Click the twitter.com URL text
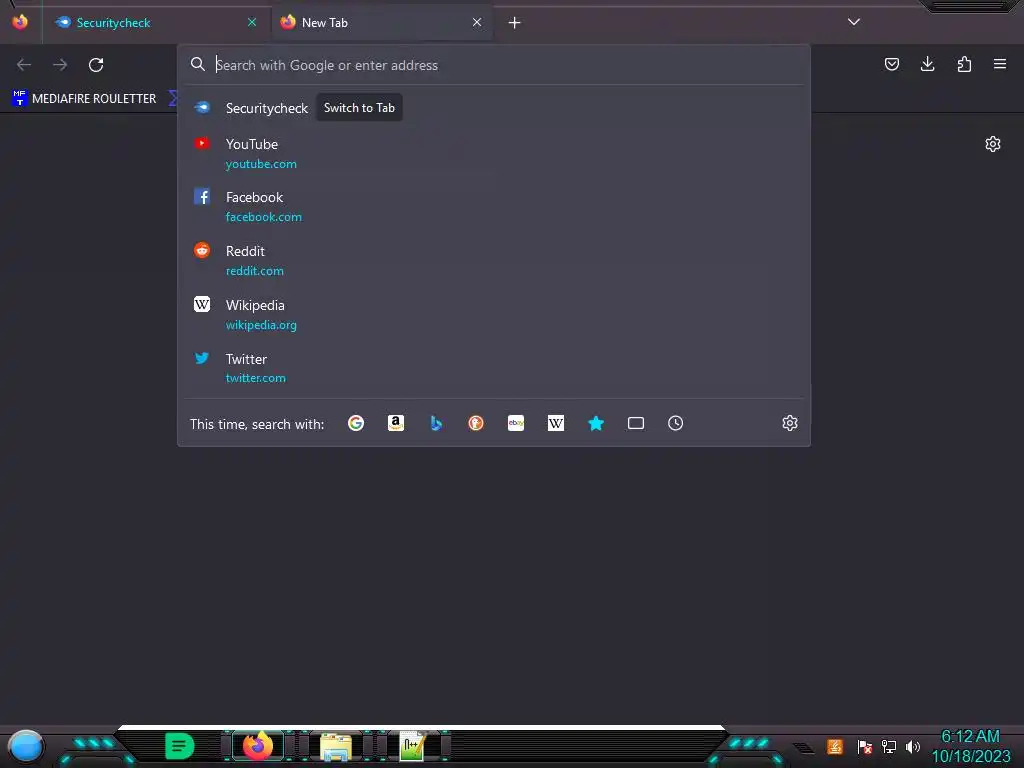This screenshot has height=768, width=1024. pyautogui.click(x=255, y=378)
